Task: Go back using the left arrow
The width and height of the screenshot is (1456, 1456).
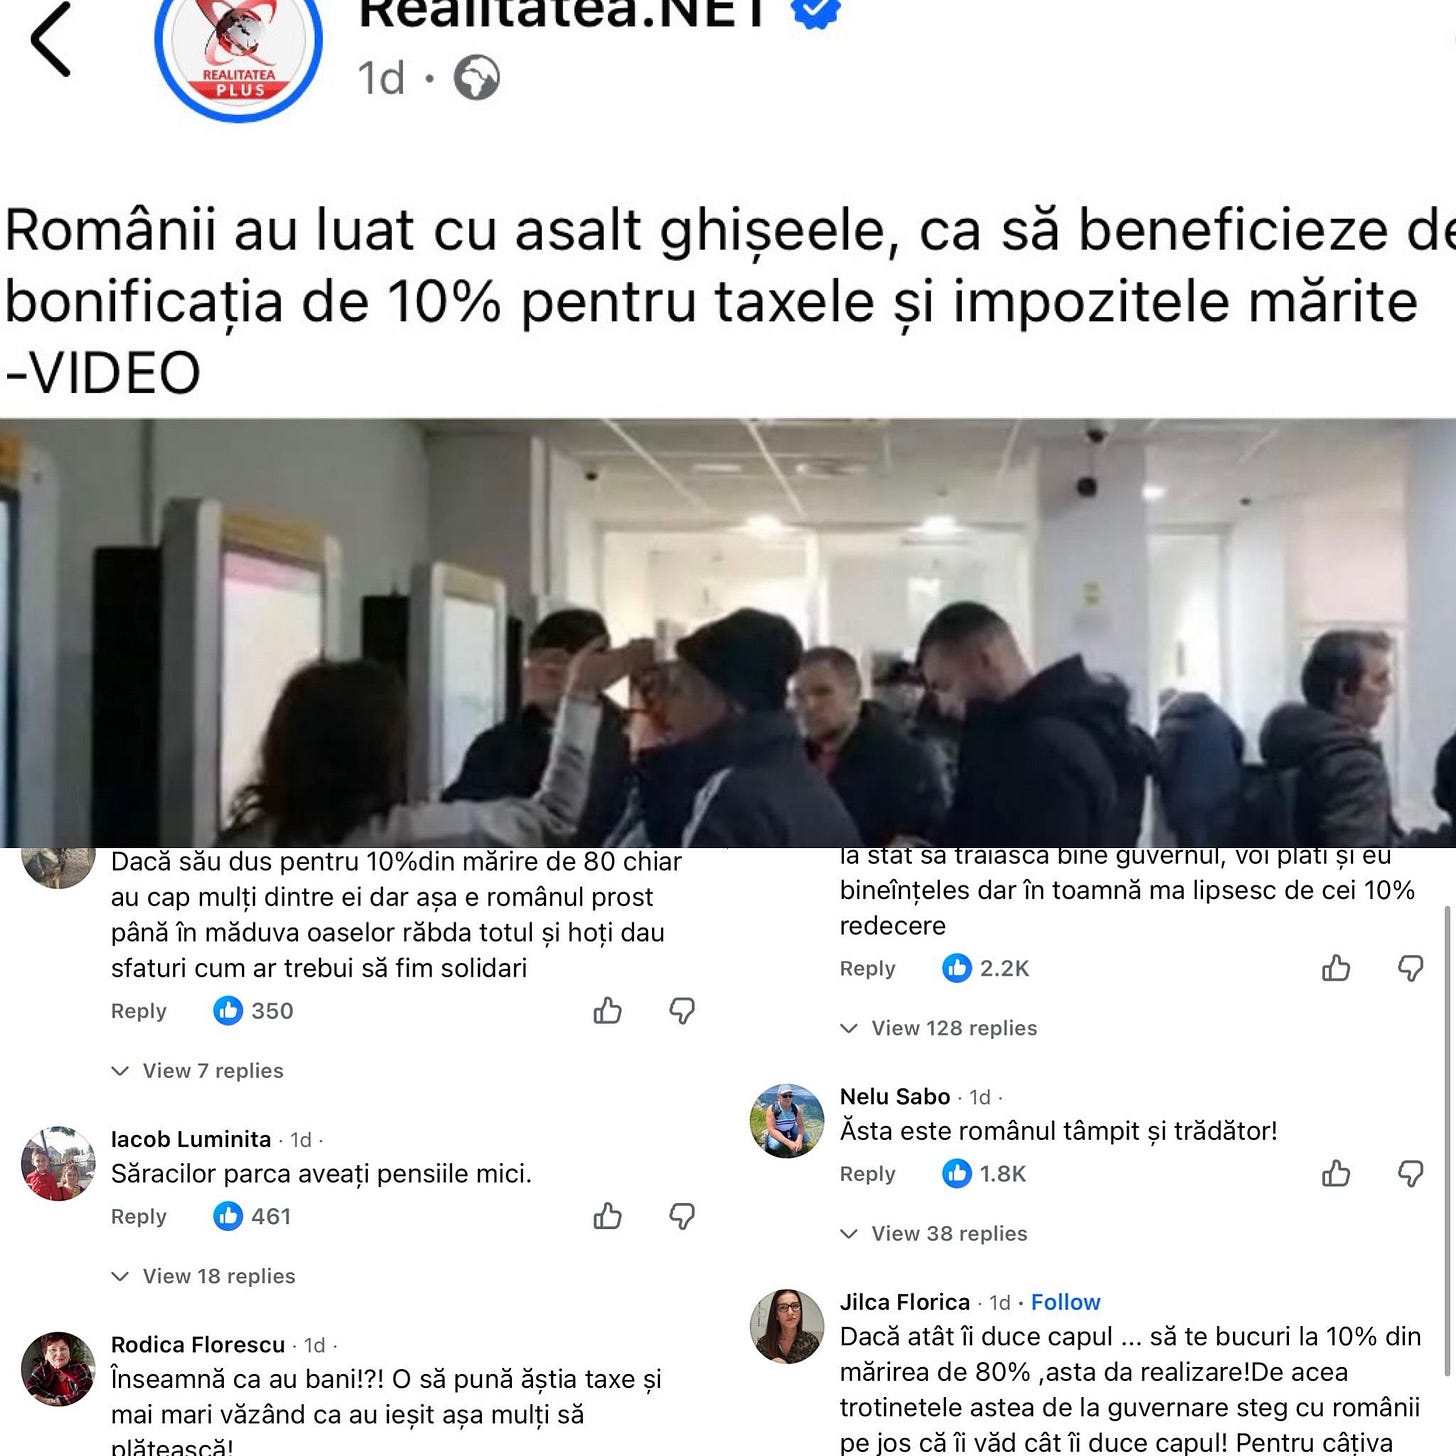Action: coord(51,39)
